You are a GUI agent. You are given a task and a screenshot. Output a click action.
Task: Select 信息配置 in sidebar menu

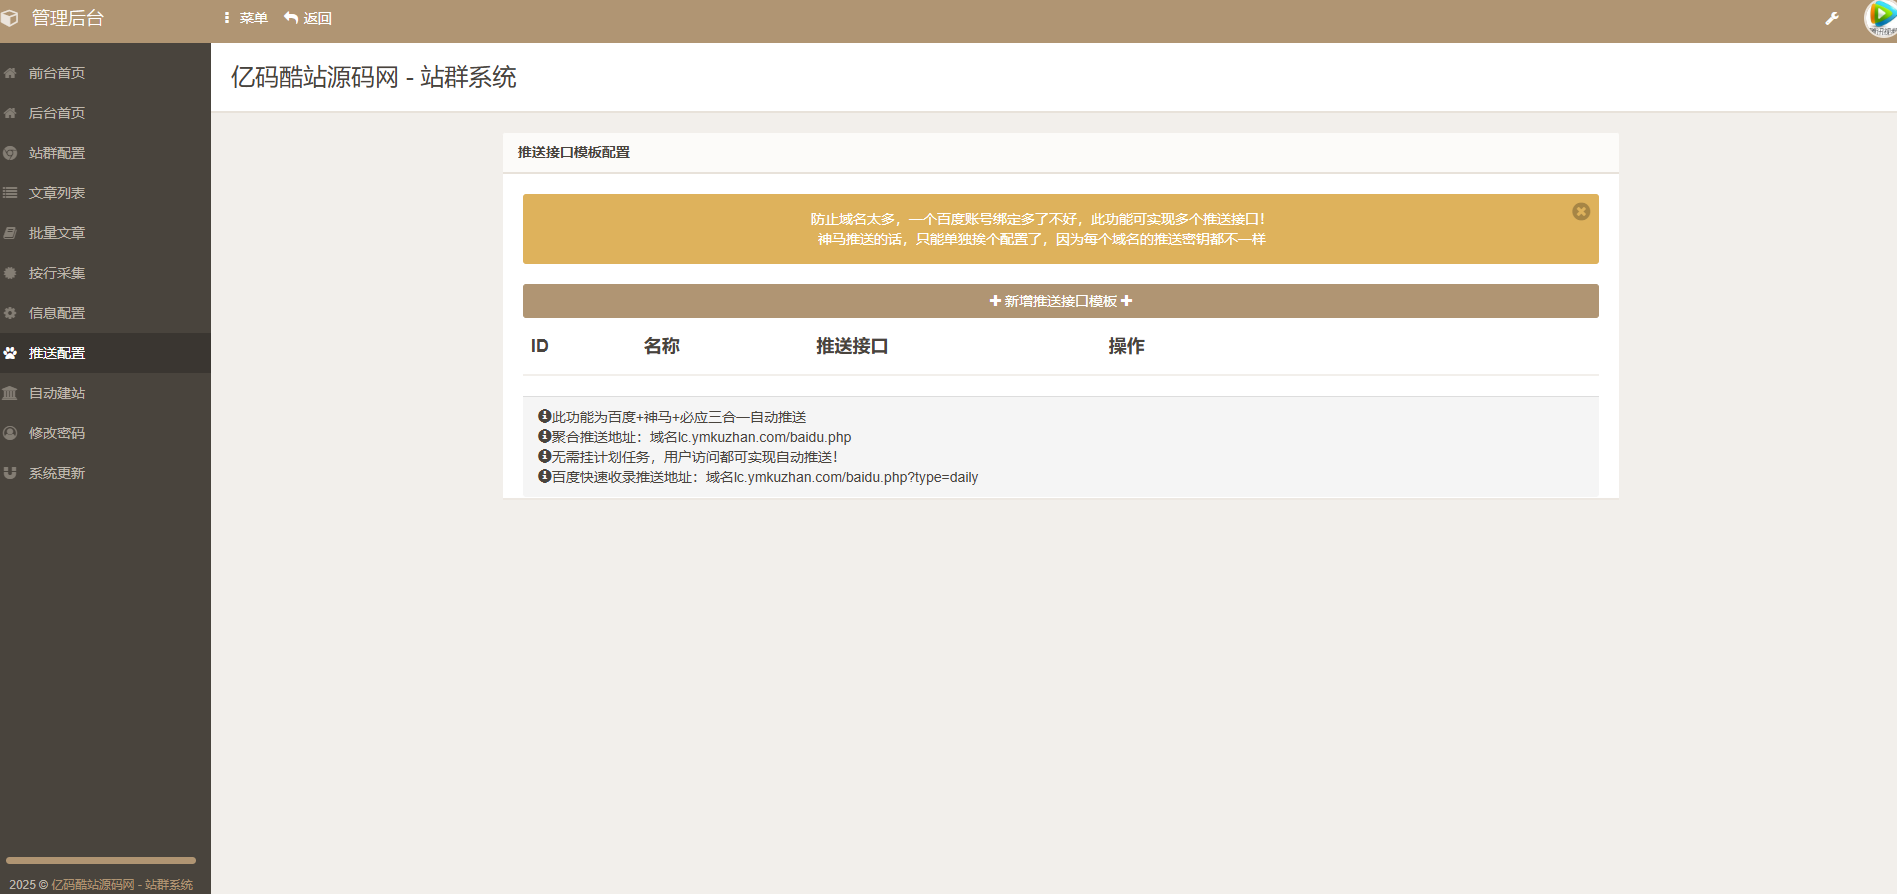(x=57, y=313)
